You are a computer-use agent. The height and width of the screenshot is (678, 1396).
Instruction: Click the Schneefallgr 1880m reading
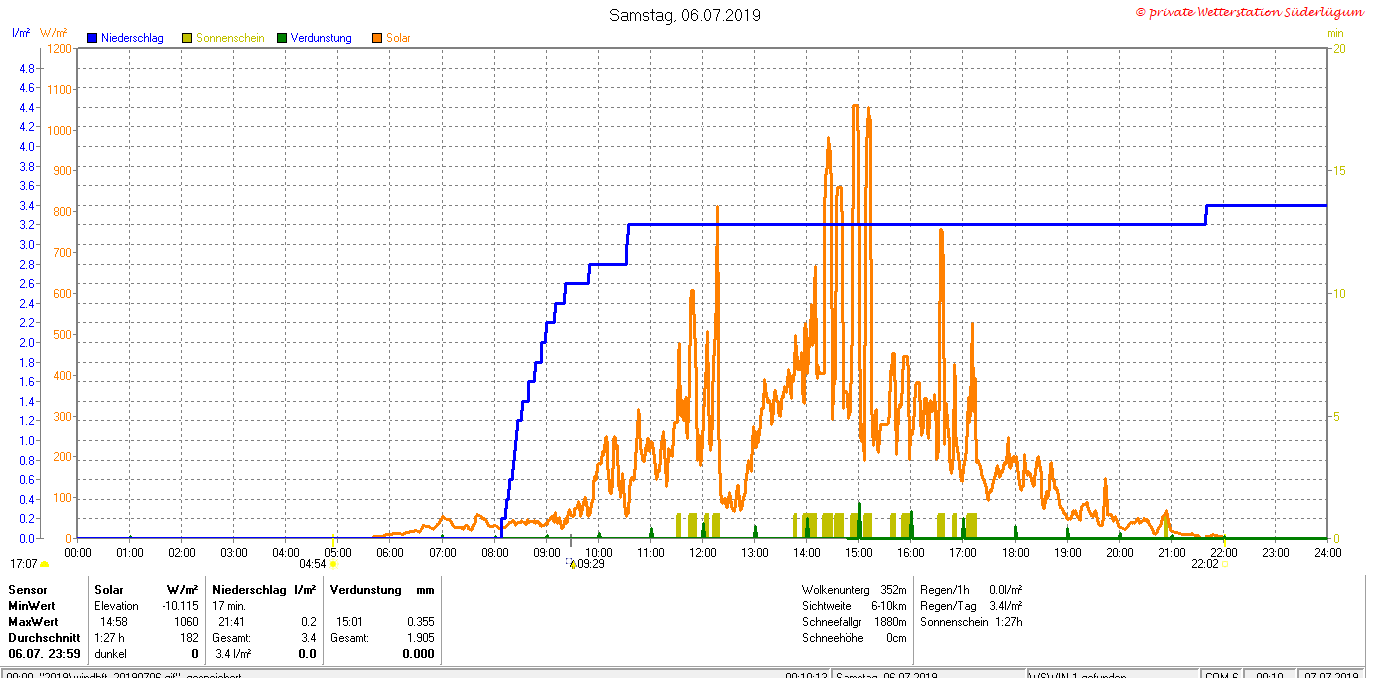pos(854,622)
